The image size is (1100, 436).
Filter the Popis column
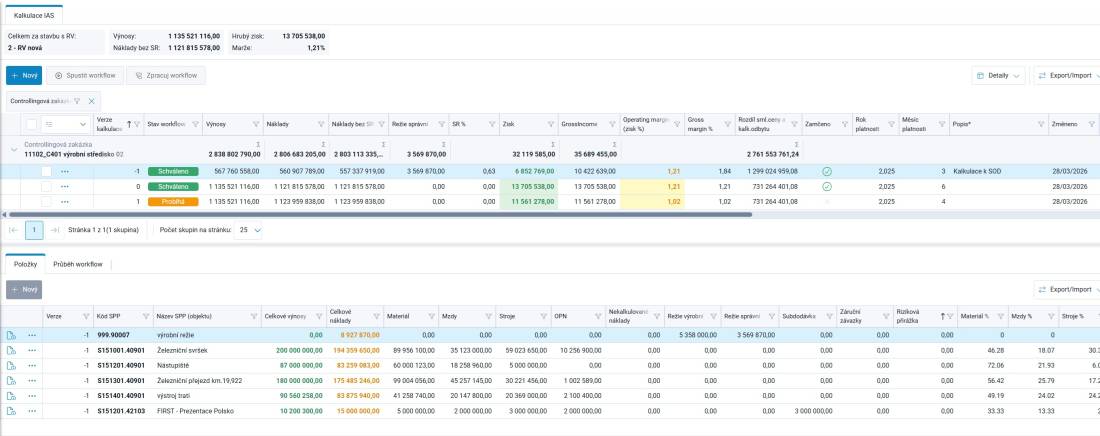(1041, 124)
